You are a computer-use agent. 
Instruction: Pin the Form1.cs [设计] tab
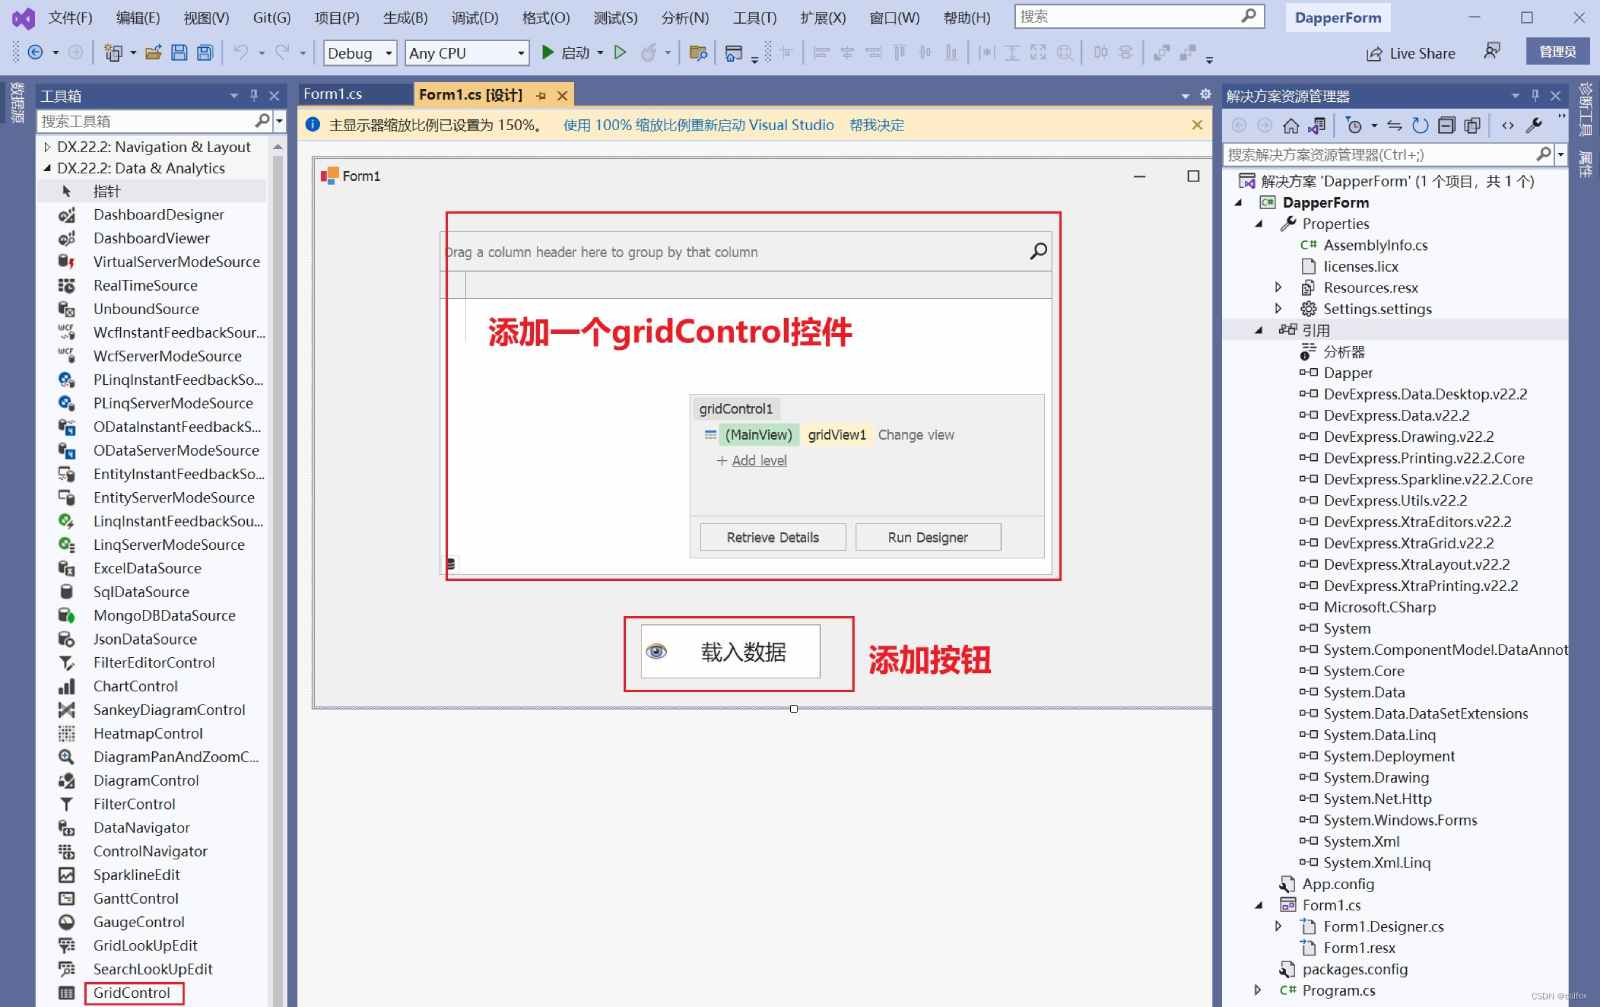pyautogui.click(x=541, y=96)
